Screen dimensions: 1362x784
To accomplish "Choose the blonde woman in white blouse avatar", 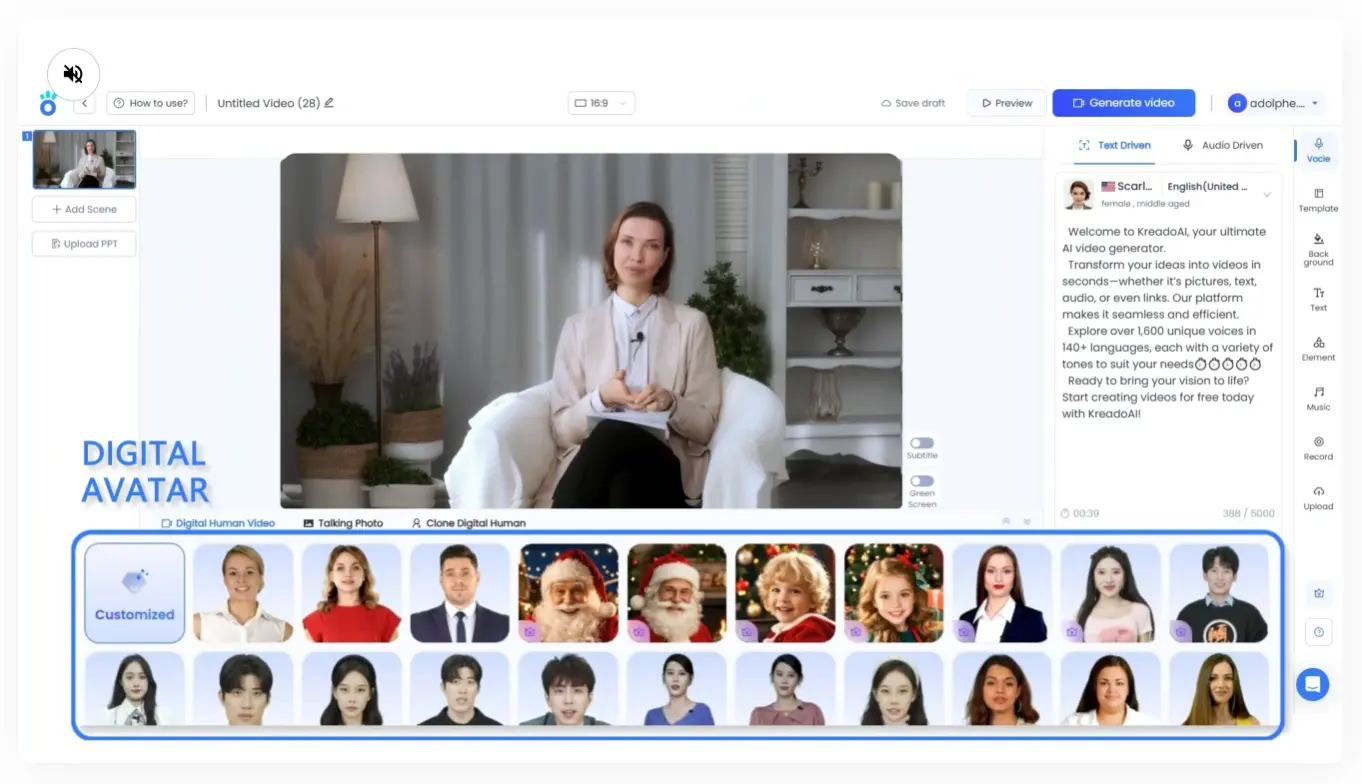I will [x=243, y=593].
